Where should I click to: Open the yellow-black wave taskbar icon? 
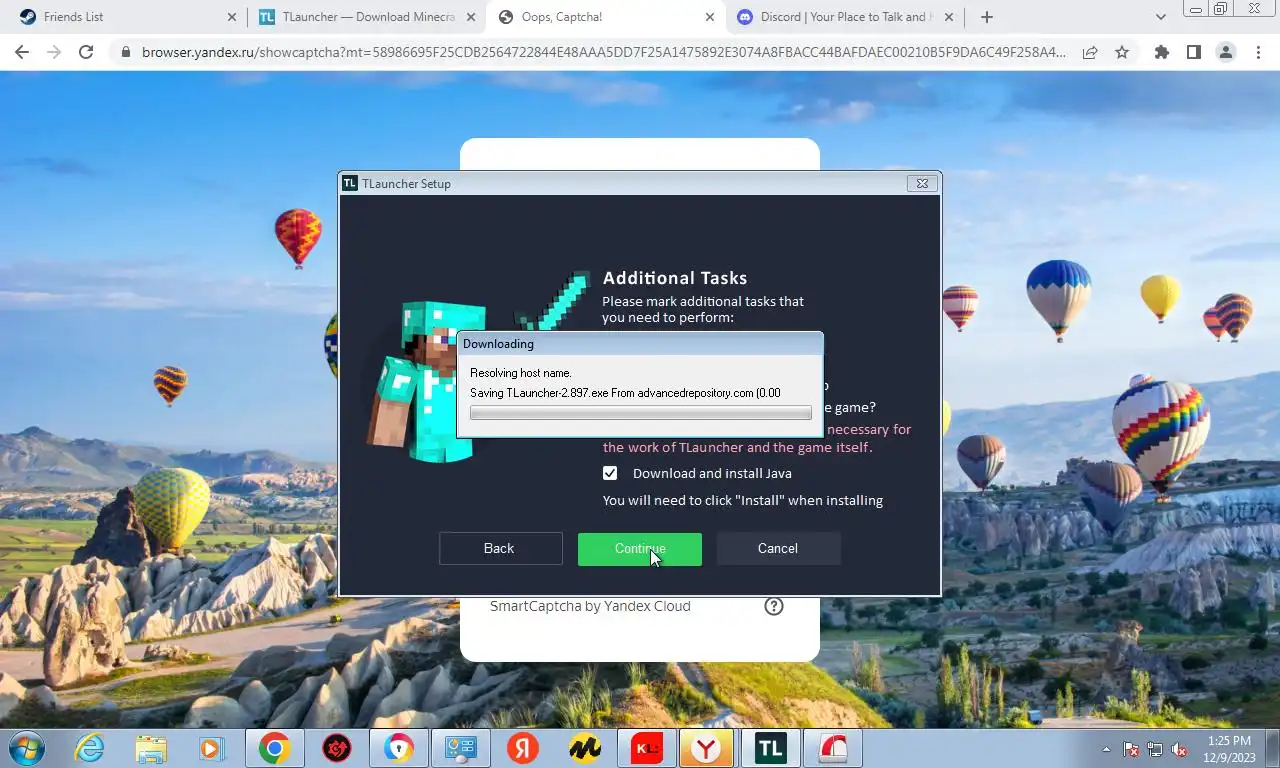tap(585, 748)
